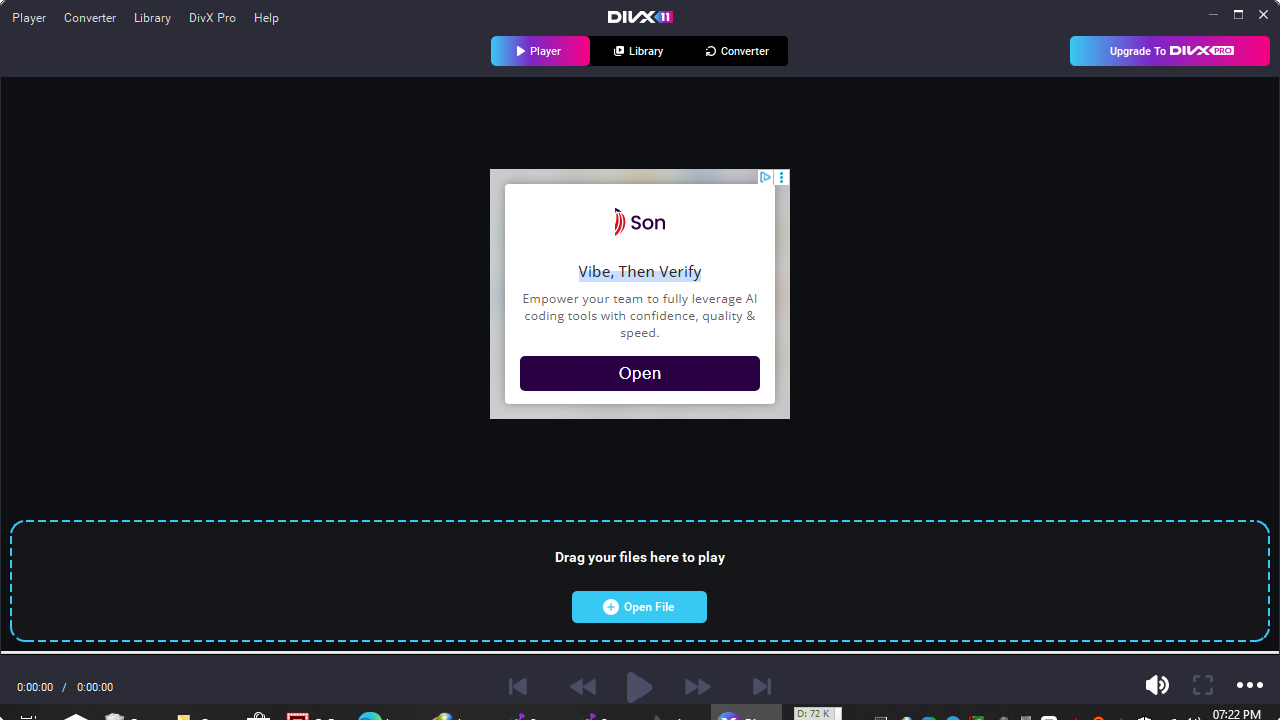1280x720 pixels.
Task: Click the Open button in the ad
Action: tap(639, 373)
